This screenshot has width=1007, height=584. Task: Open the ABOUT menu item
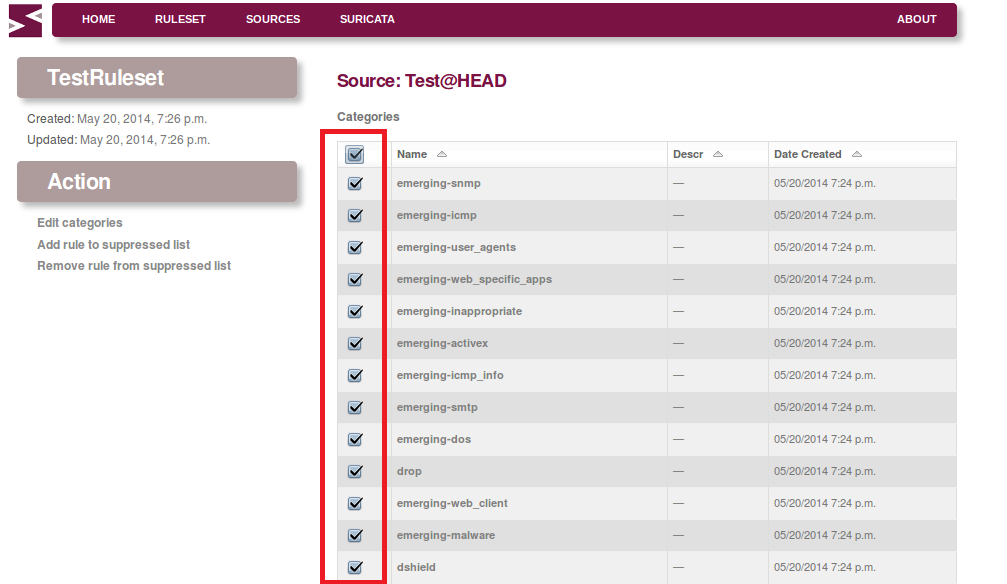(x=916, y=19)
